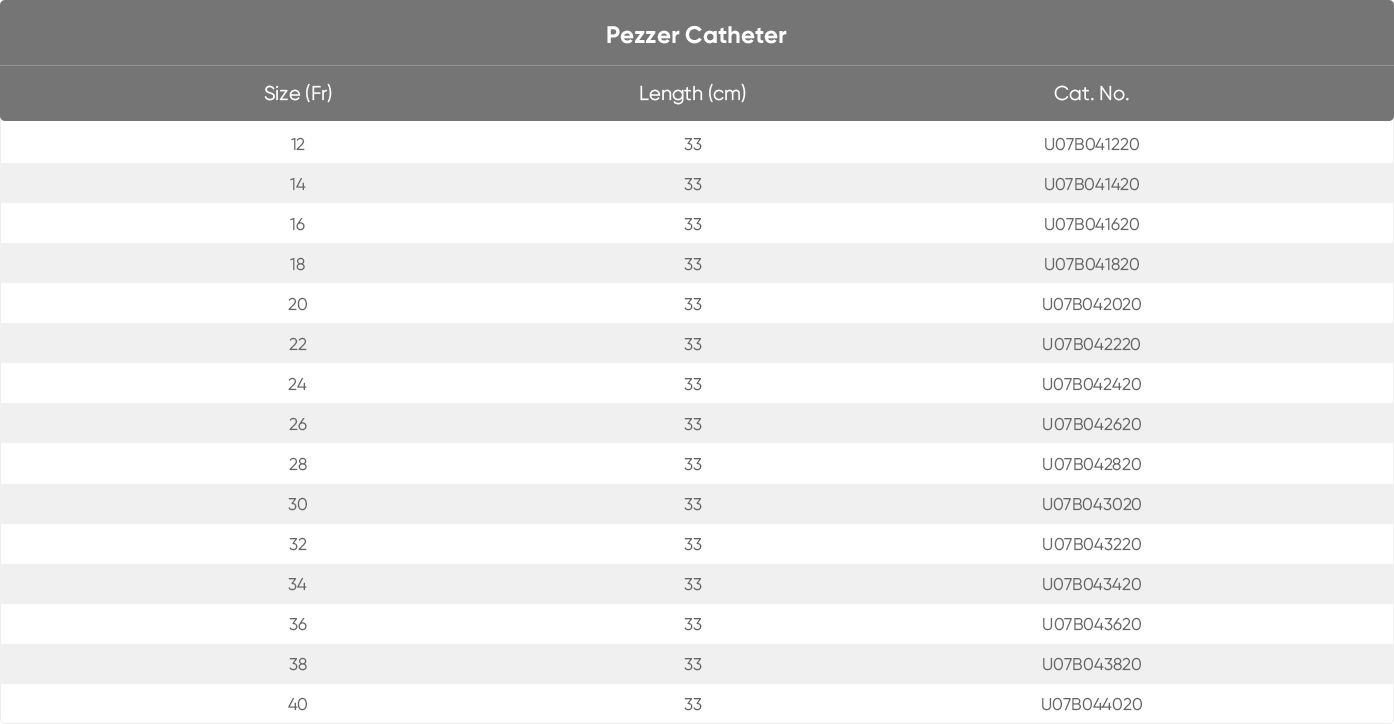Select the size 36 cell
This screenshot has height=724, width=1394.
297,624
